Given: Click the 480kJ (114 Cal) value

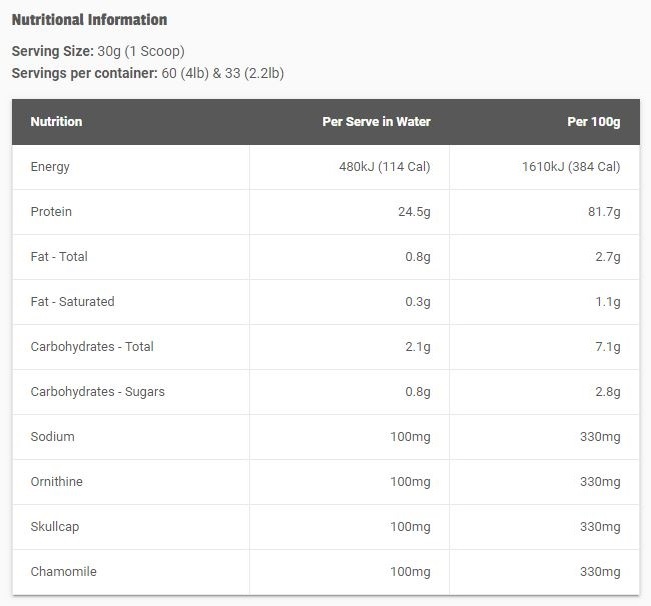Looking at the screenshot, I should (384, 167).
